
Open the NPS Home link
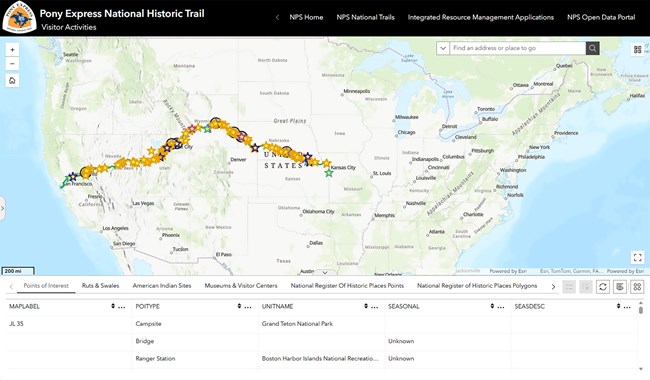[x=306, y=17]
